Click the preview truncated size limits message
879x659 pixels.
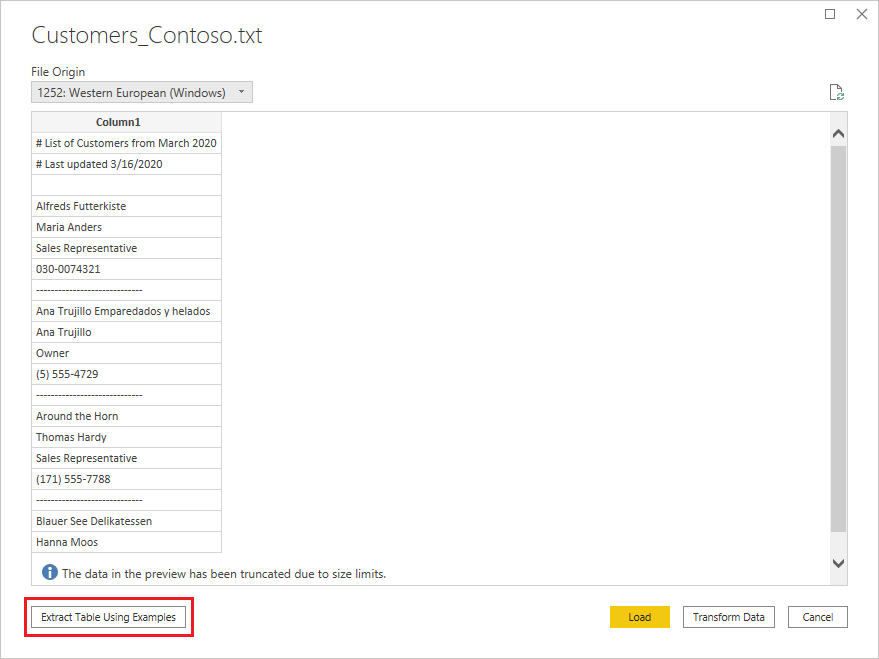pyautogui.click(x=224, y=574)
